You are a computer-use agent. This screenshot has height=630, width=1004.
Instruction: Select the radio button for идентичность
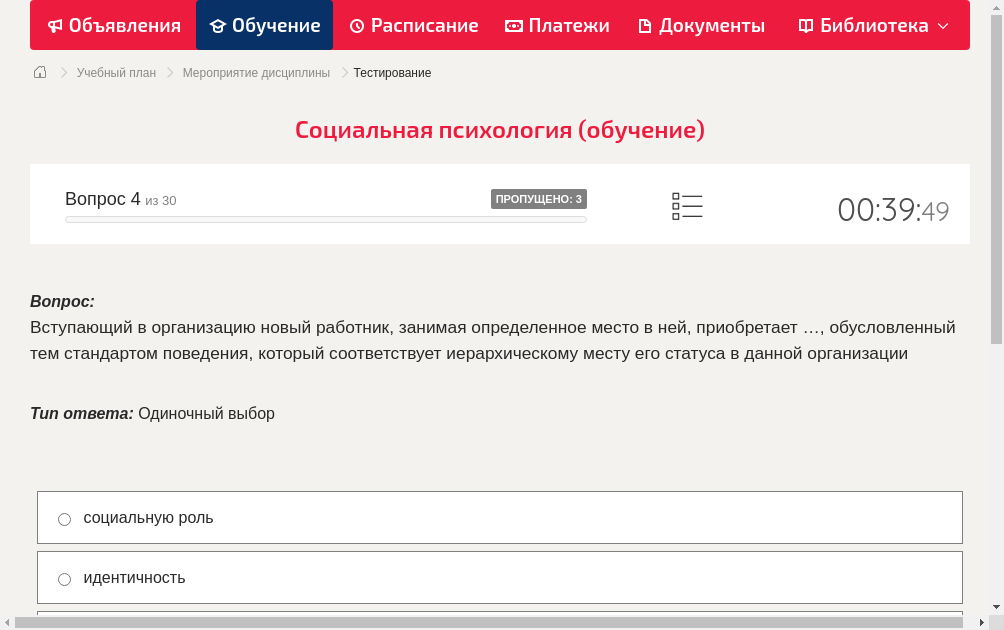pos(64,579)
